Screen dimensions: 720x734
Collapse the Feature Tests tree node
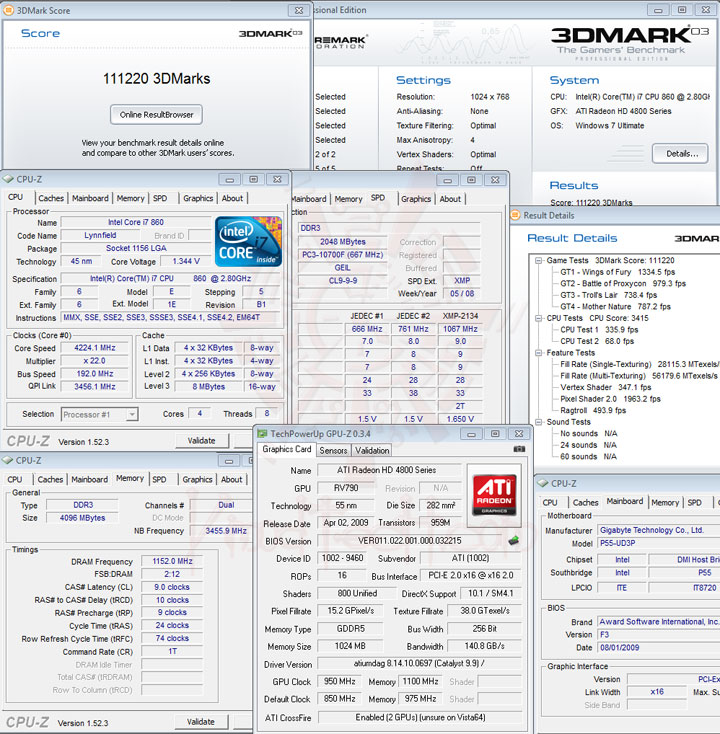(x=539, y=353)
